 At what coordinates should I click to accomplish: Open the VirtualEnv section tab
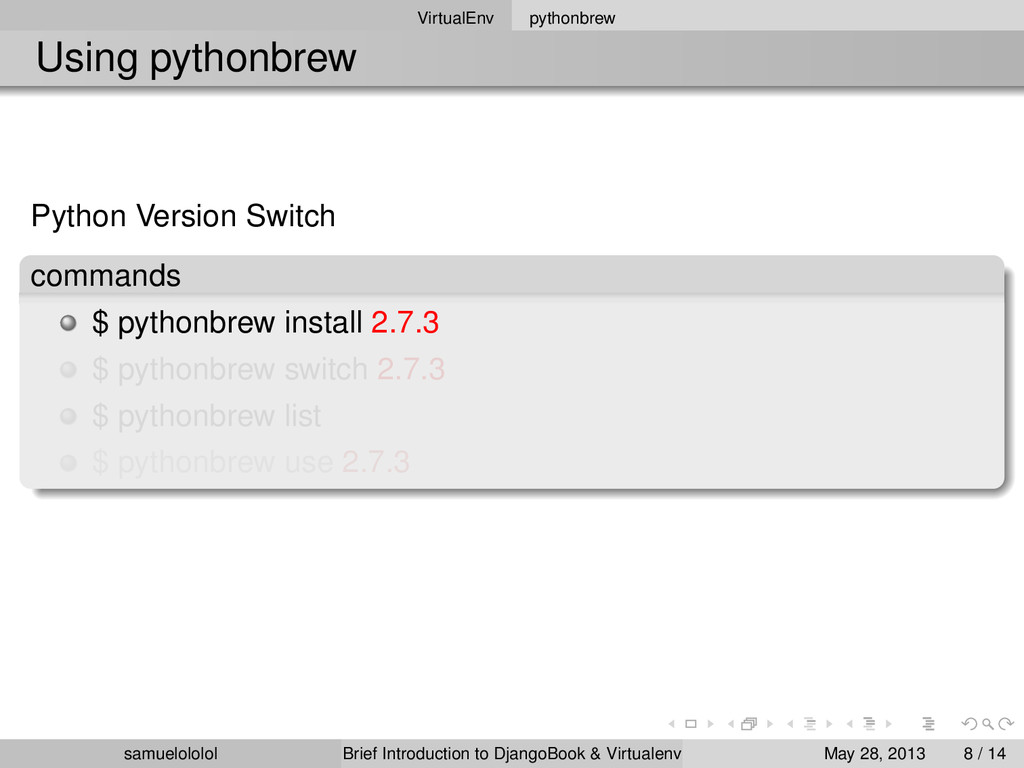[x=455, y=18]
